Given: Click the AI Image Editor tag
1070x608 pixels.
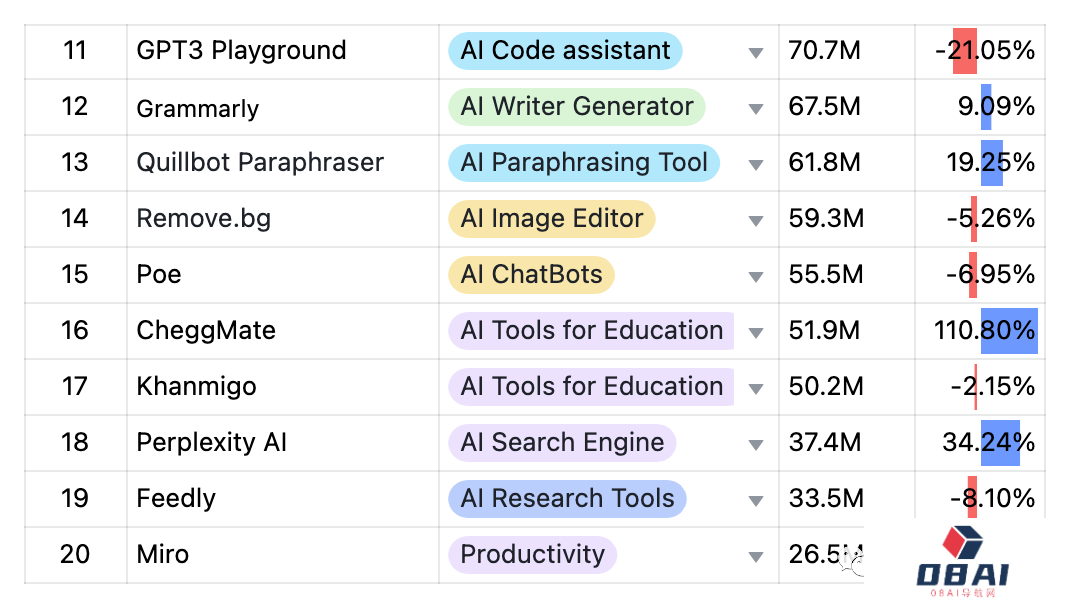Looking at the screenshot, I should click(x=551, y=219).
